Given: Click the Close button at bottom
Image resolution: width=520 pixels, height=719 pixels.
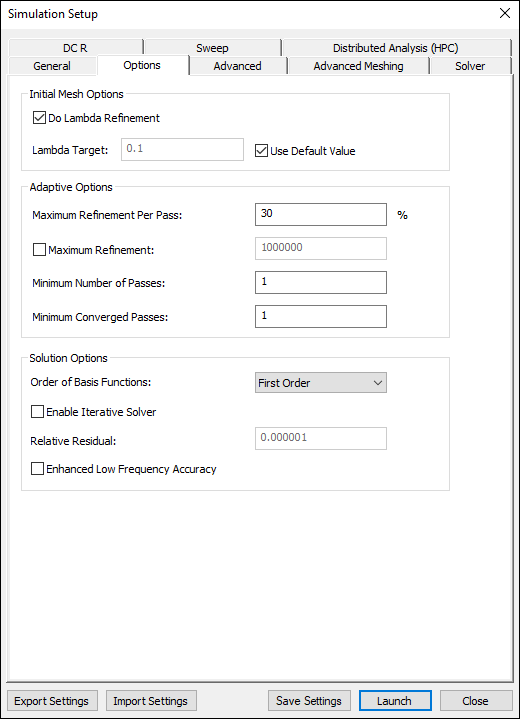Looking at the screenshot, I should click(x=476, y=701).
